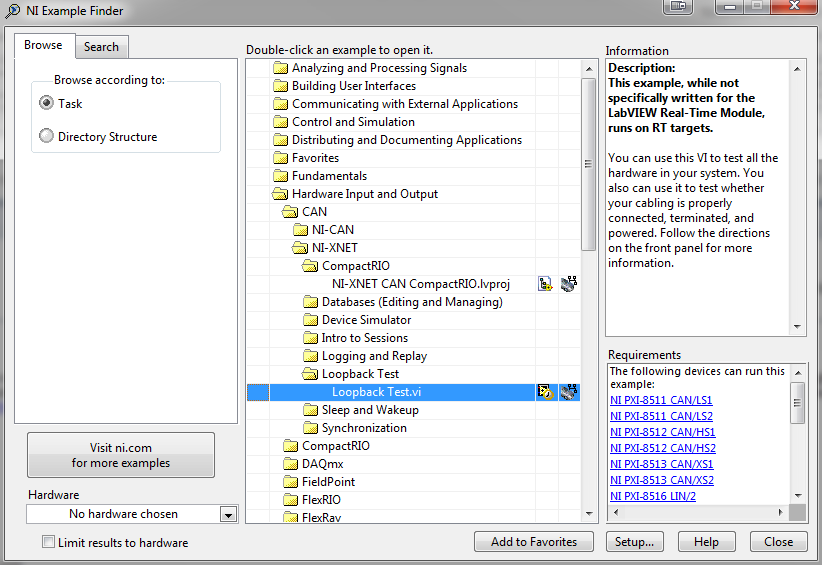Click Visit ni.com for more examples button

(x=121, y=455)
